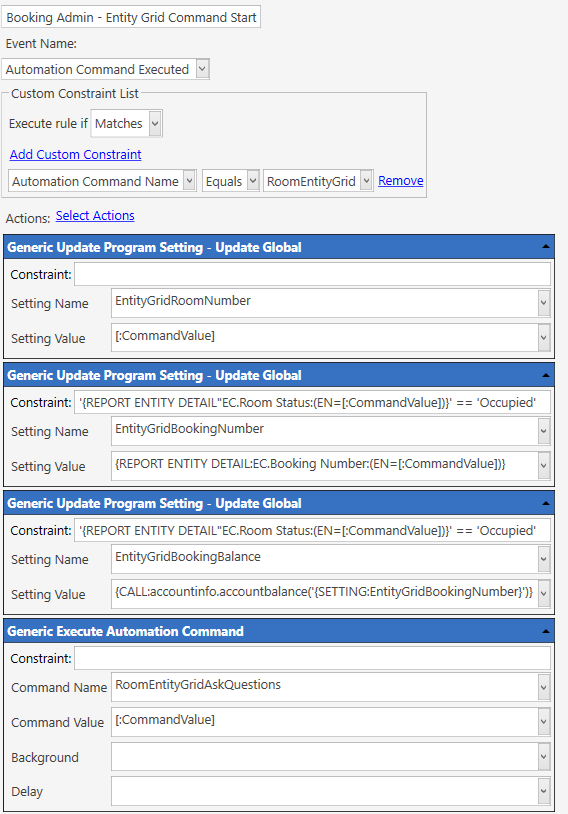Click the empty Constraint field of the first action
Viewport: 568px width, 814px height.
(x=313, y=274)
